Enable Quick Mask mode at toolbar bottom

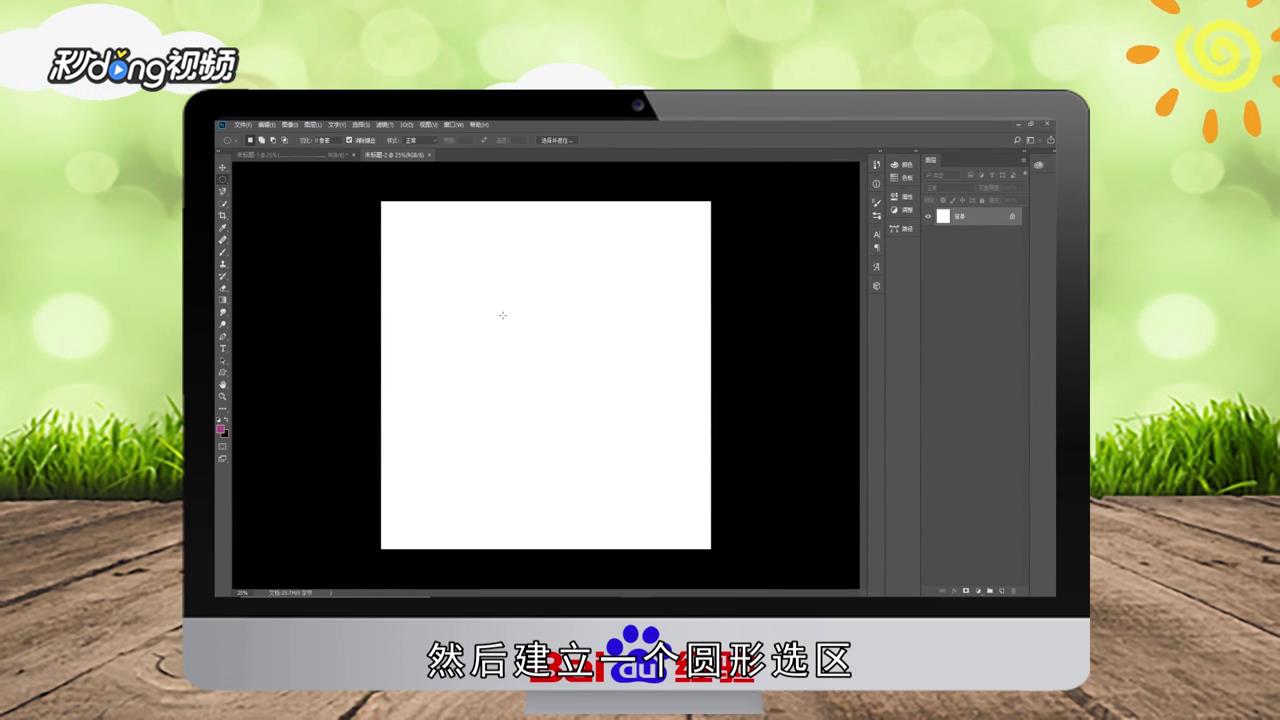click(x=222, y=447)
